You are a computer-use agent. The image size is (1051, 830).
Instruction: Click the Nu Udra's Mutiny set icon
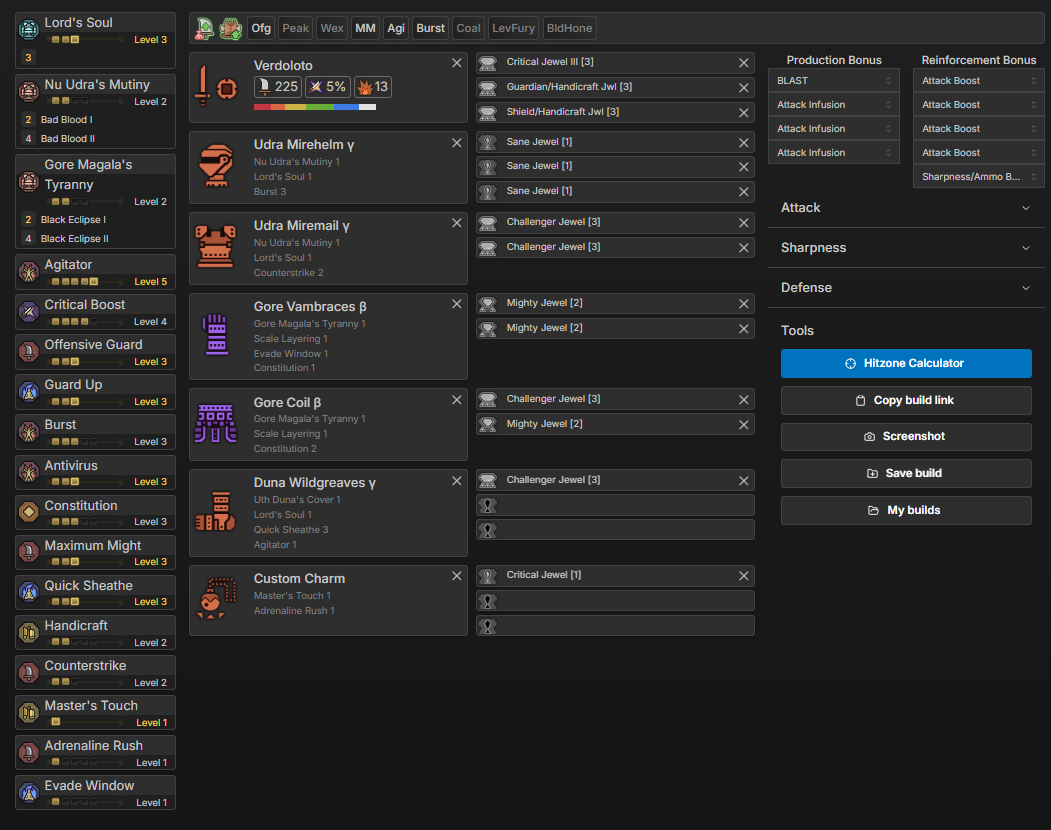[x=28, y=91]
